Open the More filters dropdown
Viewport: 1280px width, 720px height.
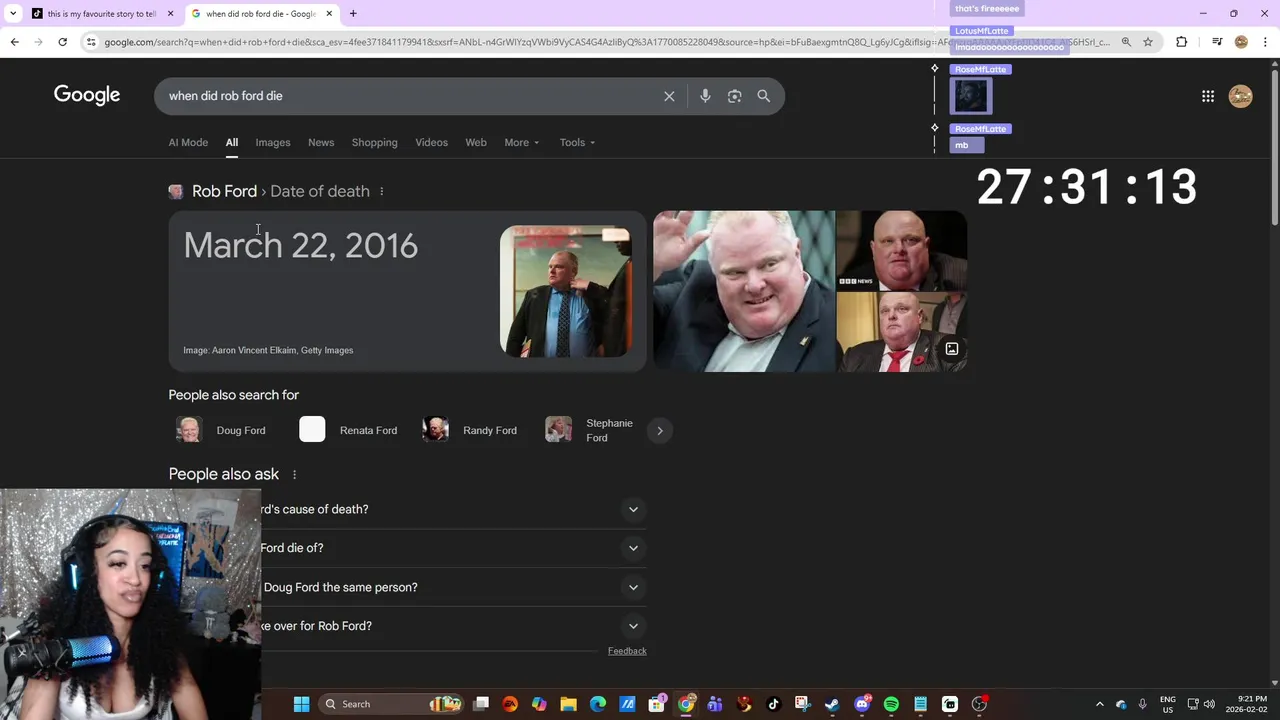point(522,142)
